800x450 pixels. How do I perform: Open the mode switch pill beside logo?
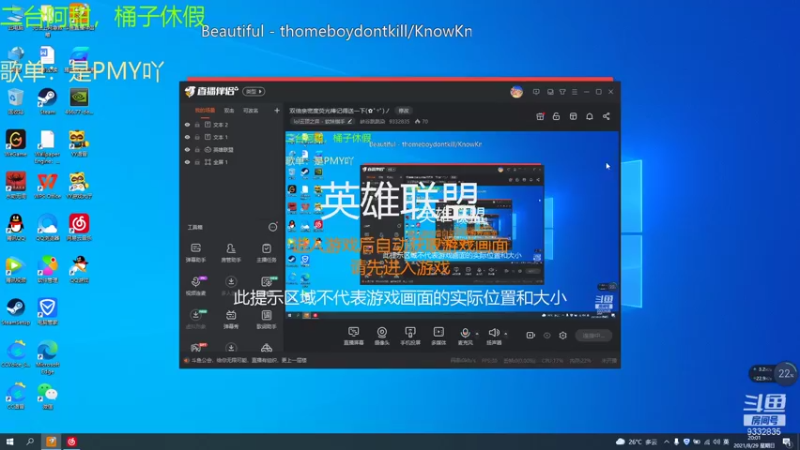[254, 91]
